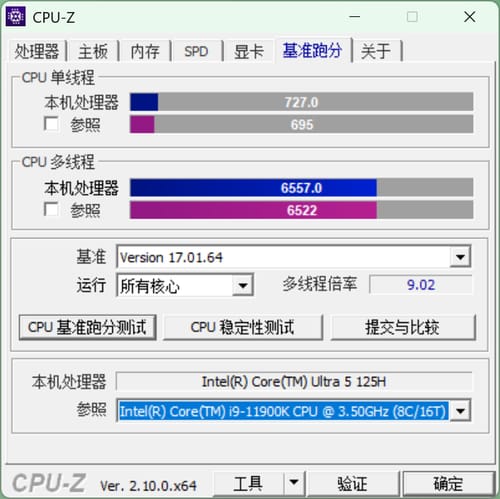Switch to the 主板 tab
The width and height of the screenshot is (500, 499).
click(93, 51)
